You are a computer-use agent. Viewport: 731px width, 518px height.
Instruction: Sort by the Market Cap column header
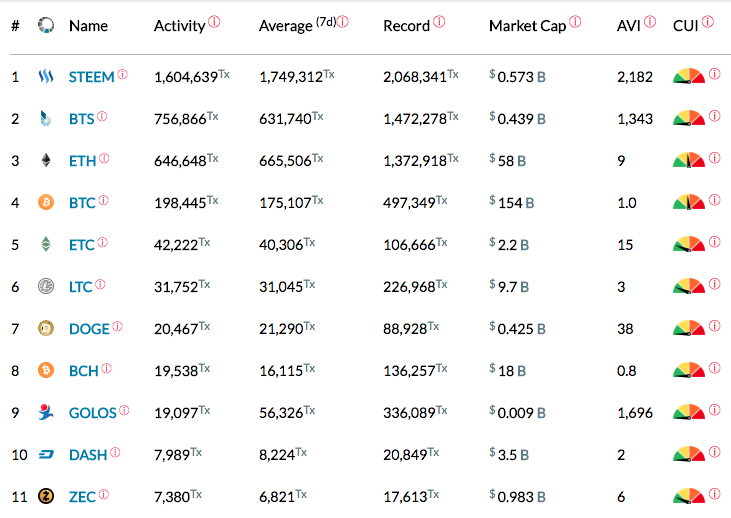pos(527,26)
